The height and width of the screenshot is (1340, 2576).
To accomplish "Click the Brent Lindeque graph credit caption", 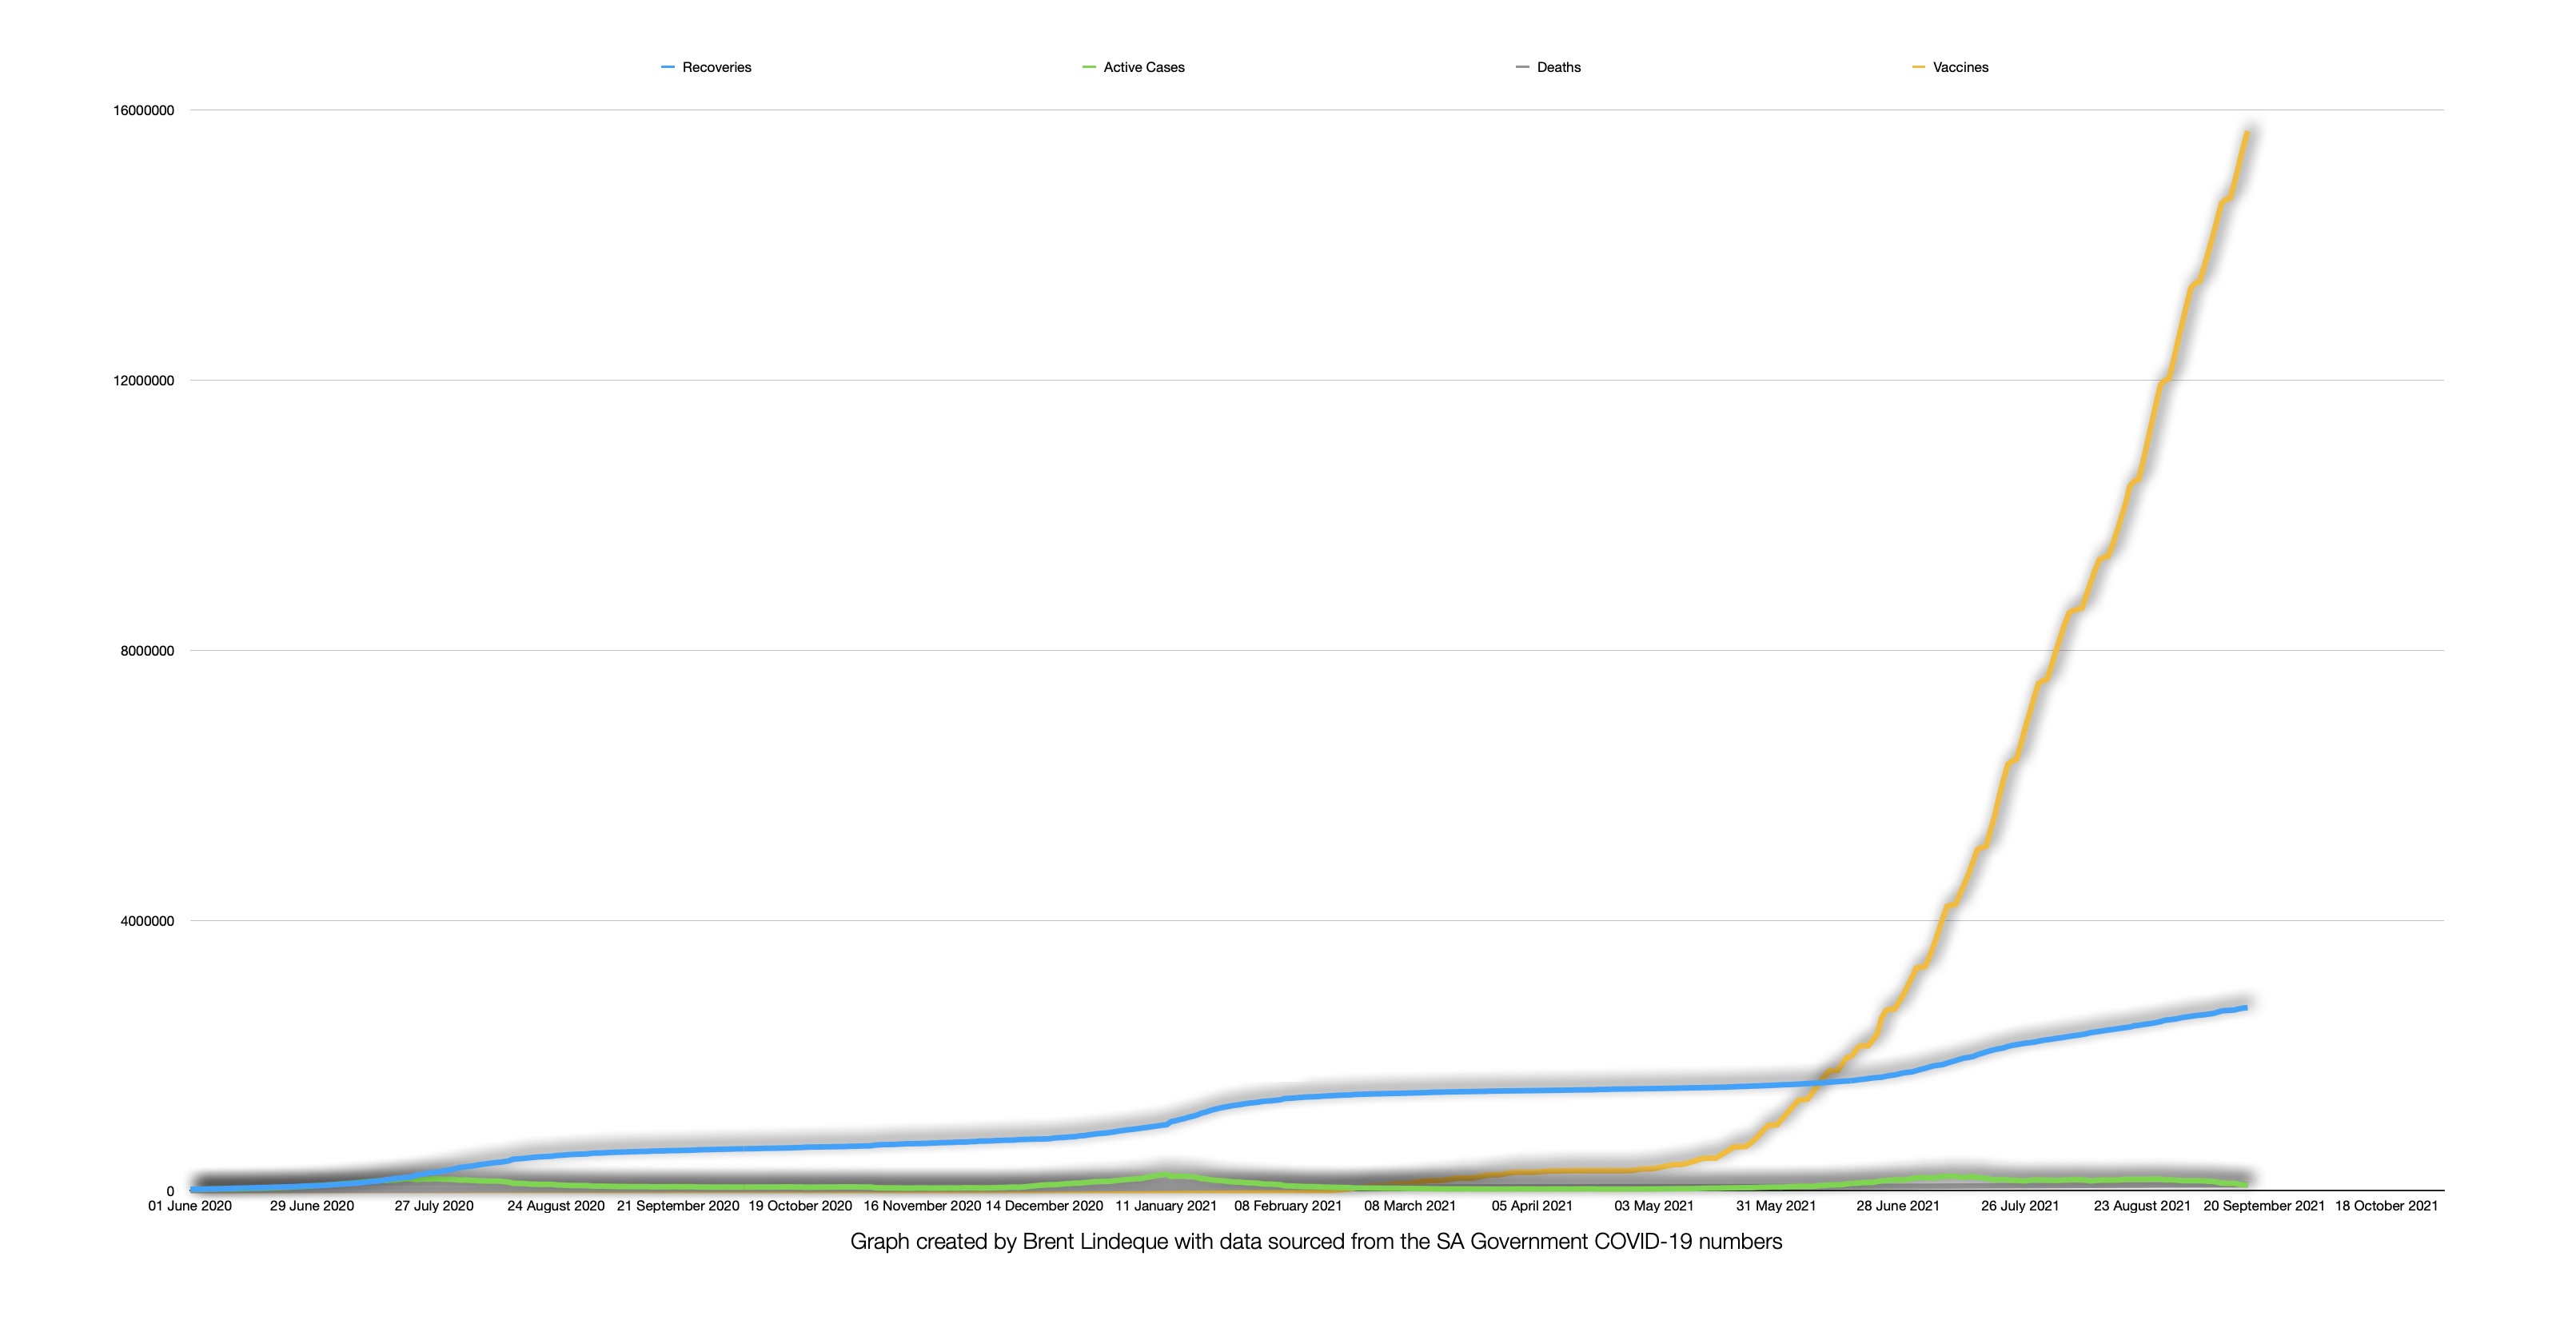I will [x=1316, y=1242].
